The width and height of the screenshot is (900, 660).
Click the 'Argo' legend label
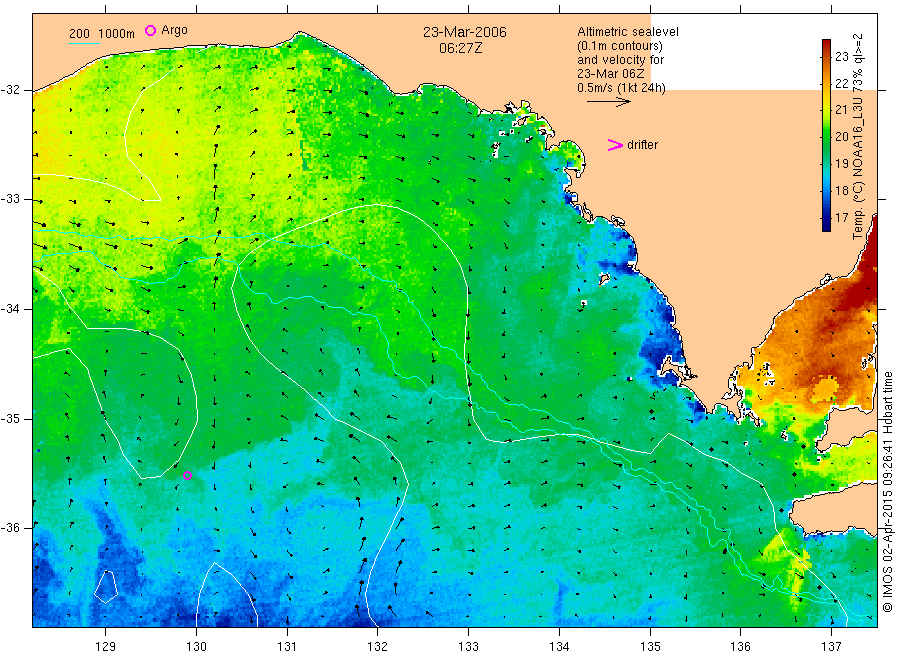[174, 30]
